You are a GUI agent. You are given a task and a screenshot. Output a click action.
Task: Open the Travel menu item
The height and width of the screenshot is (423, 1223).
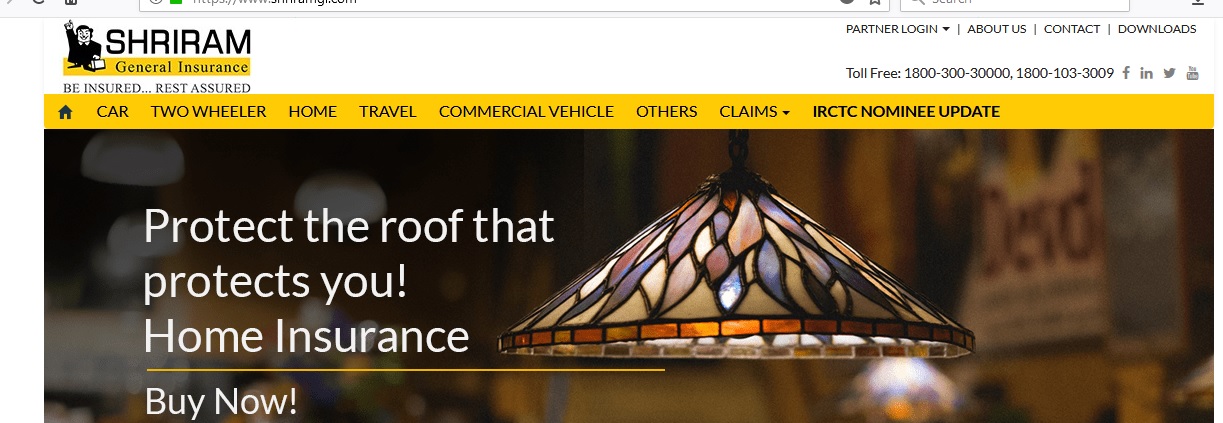point(388,111)
